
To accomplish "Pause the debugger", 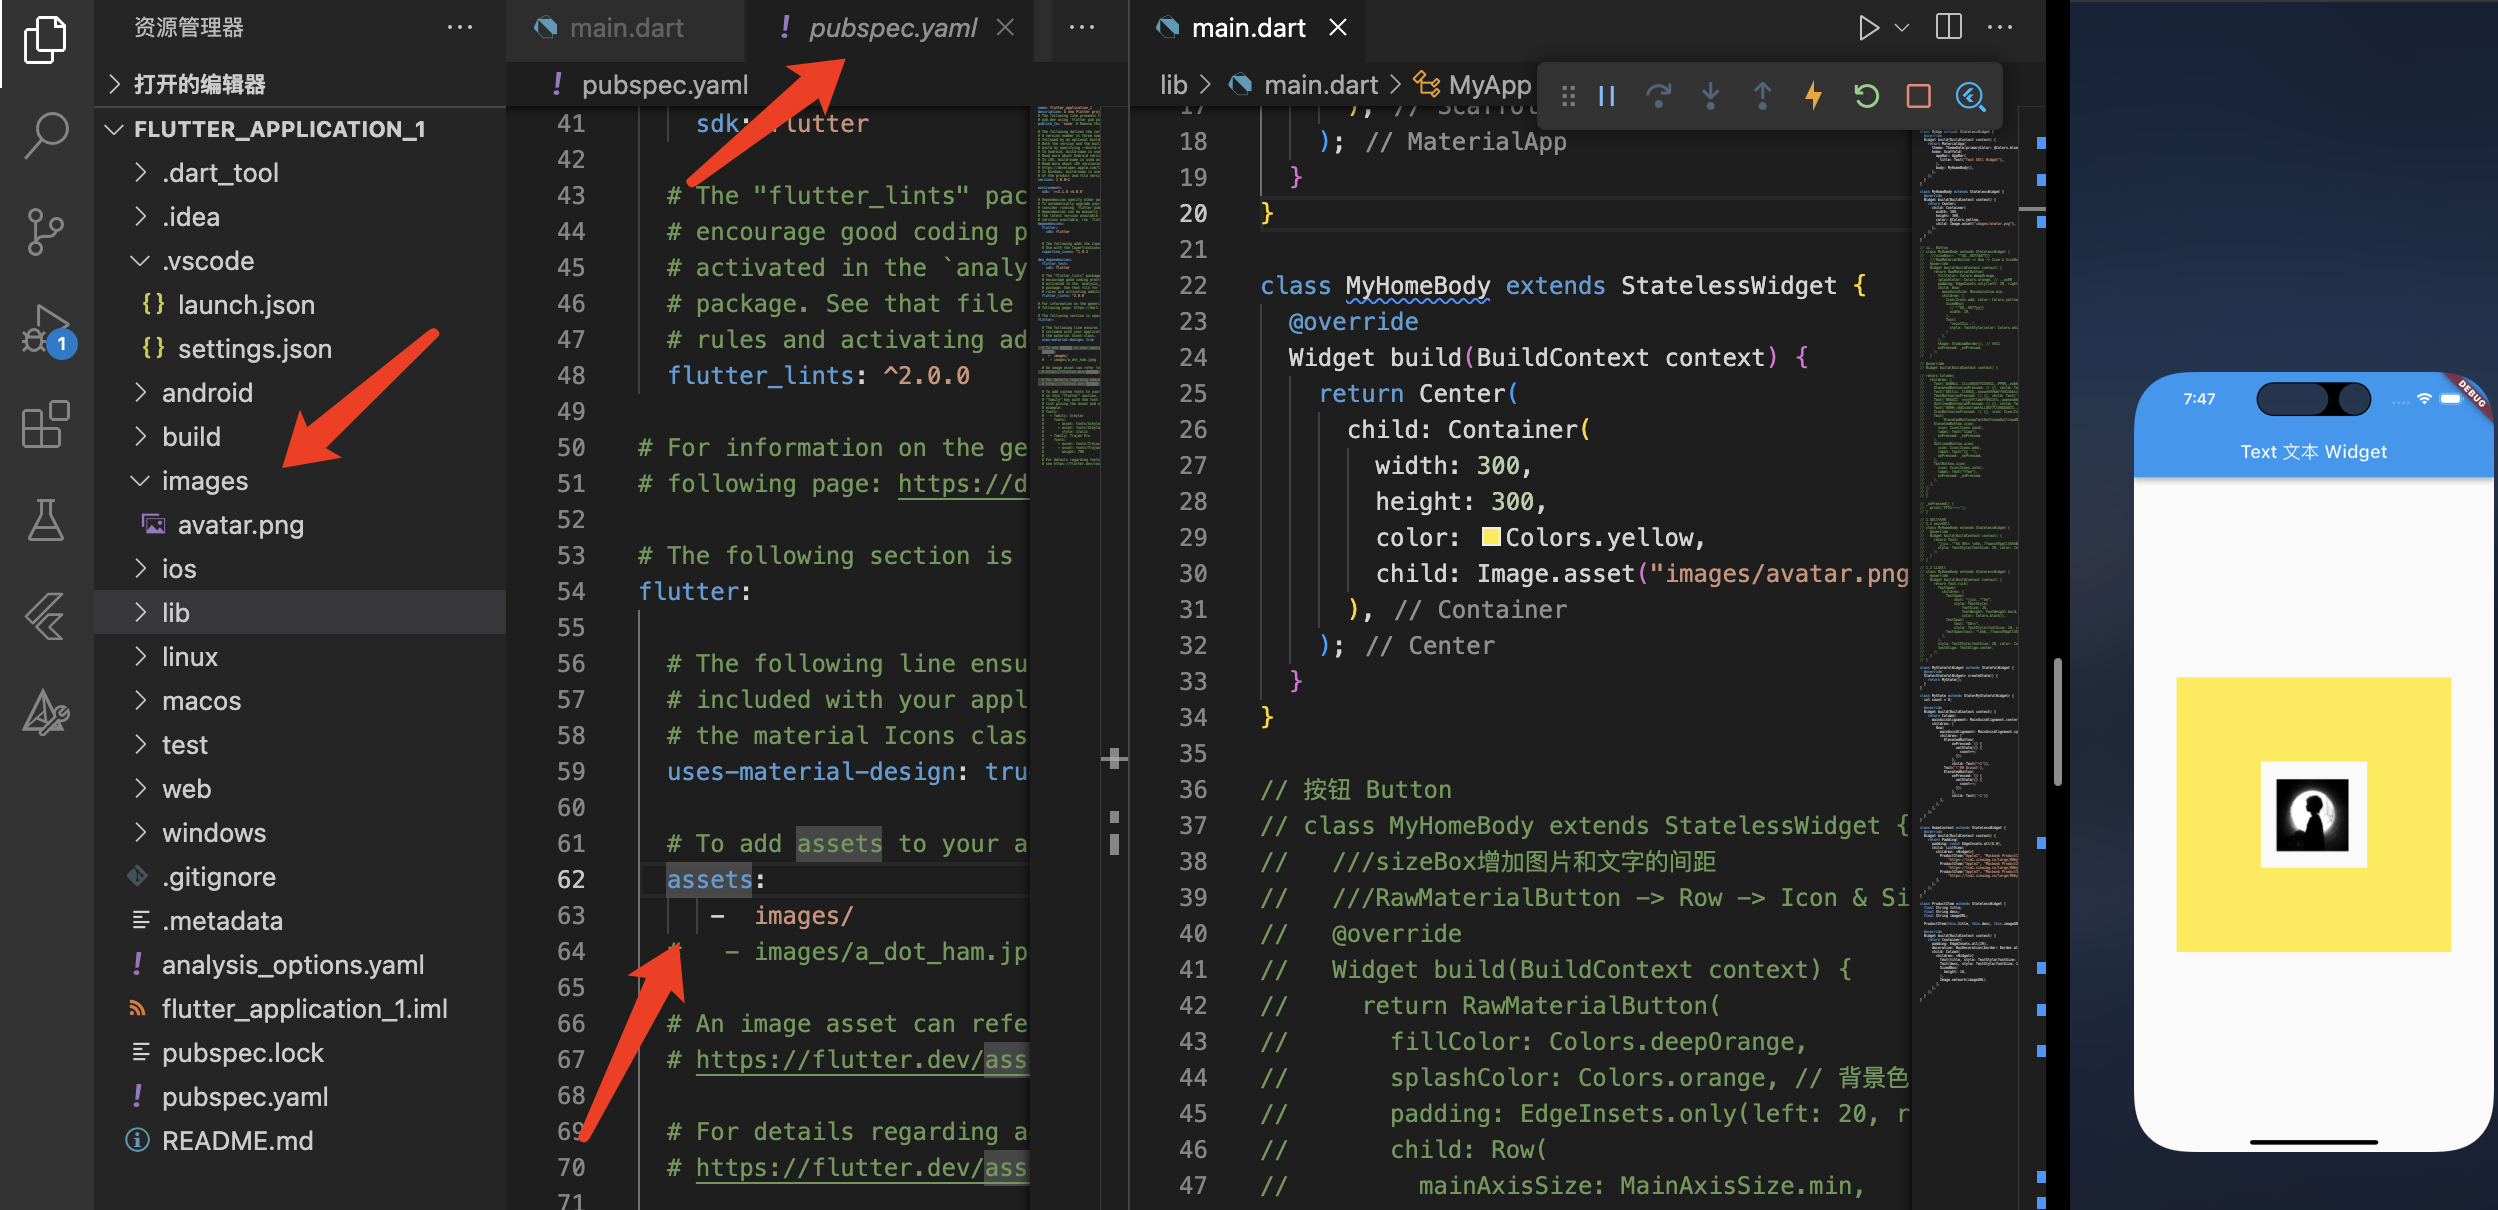I will click(x=1607, y=96).
